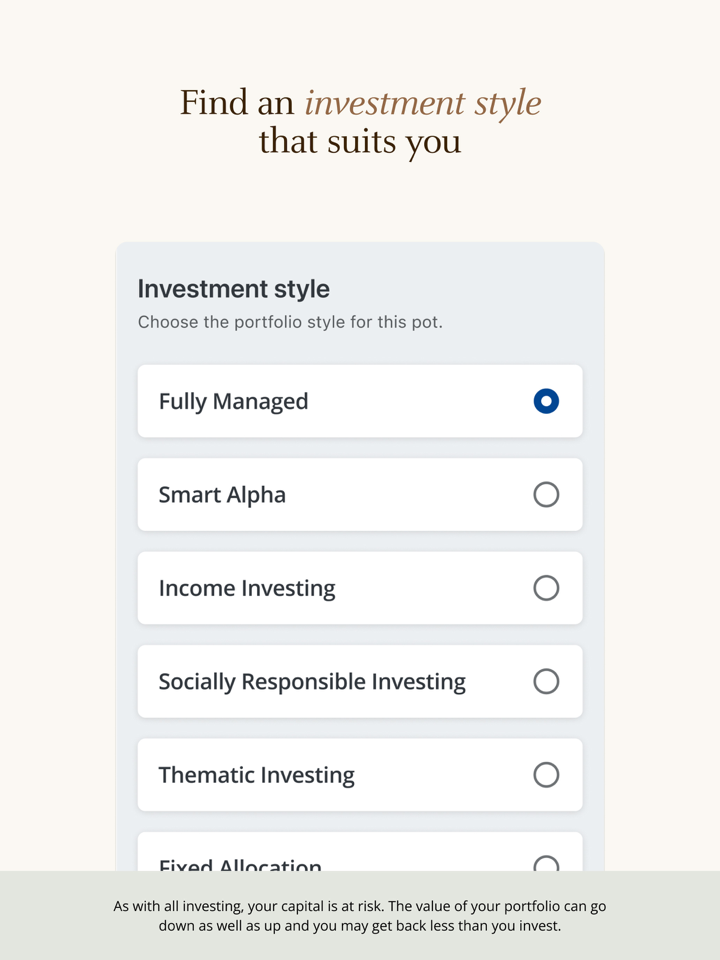The height and width of the screenshot is (960, 720).
Task: Click the "Fully Managed" option label
Action: pyautogui.click(x=233, y=401)
